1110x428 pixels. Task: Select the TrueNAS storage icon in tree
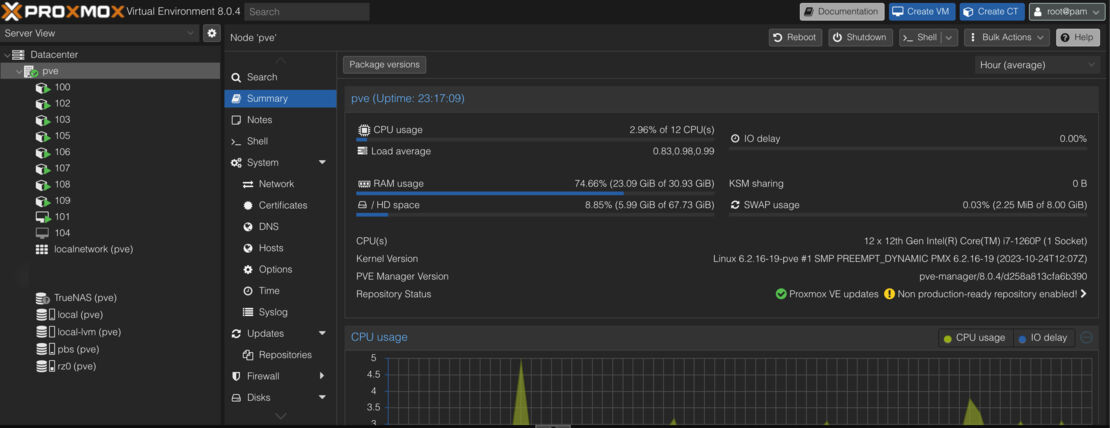point(43,298)
